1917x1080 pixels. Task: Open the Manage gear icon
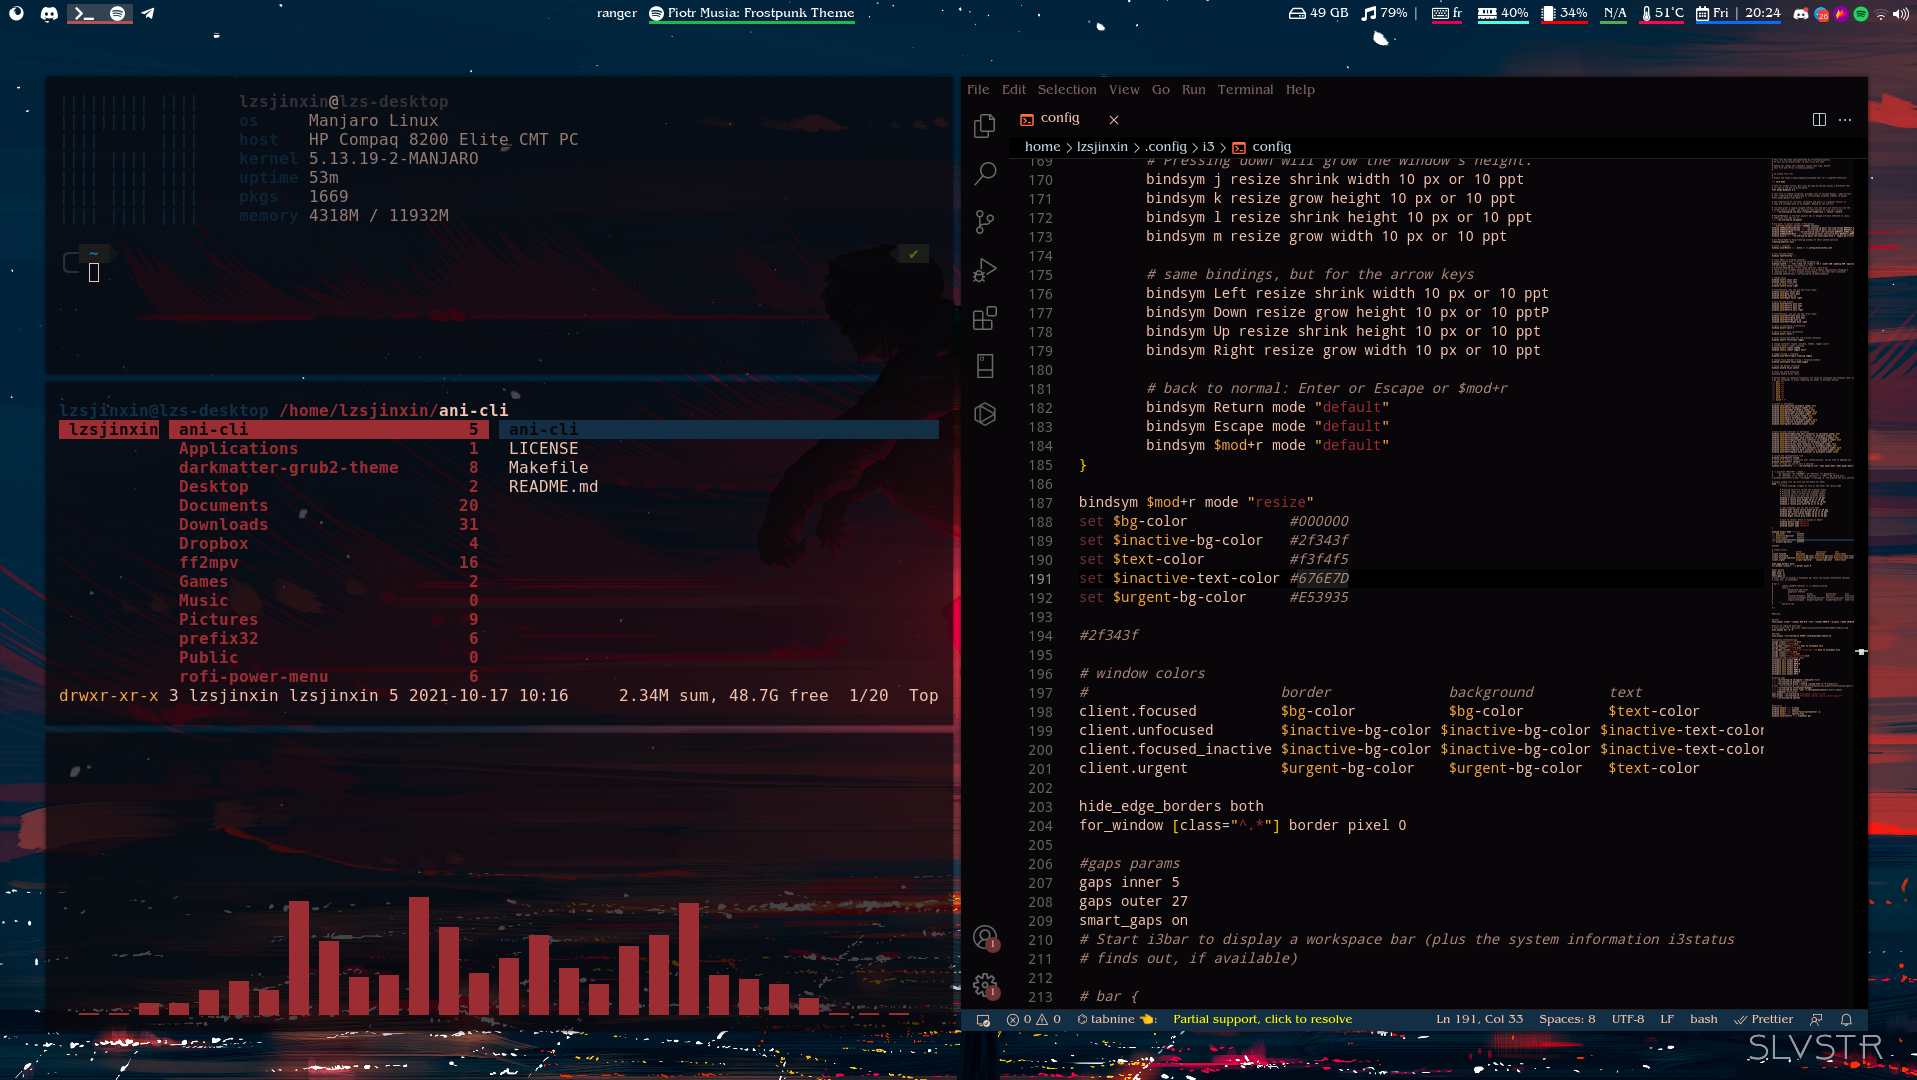(985, 985)
